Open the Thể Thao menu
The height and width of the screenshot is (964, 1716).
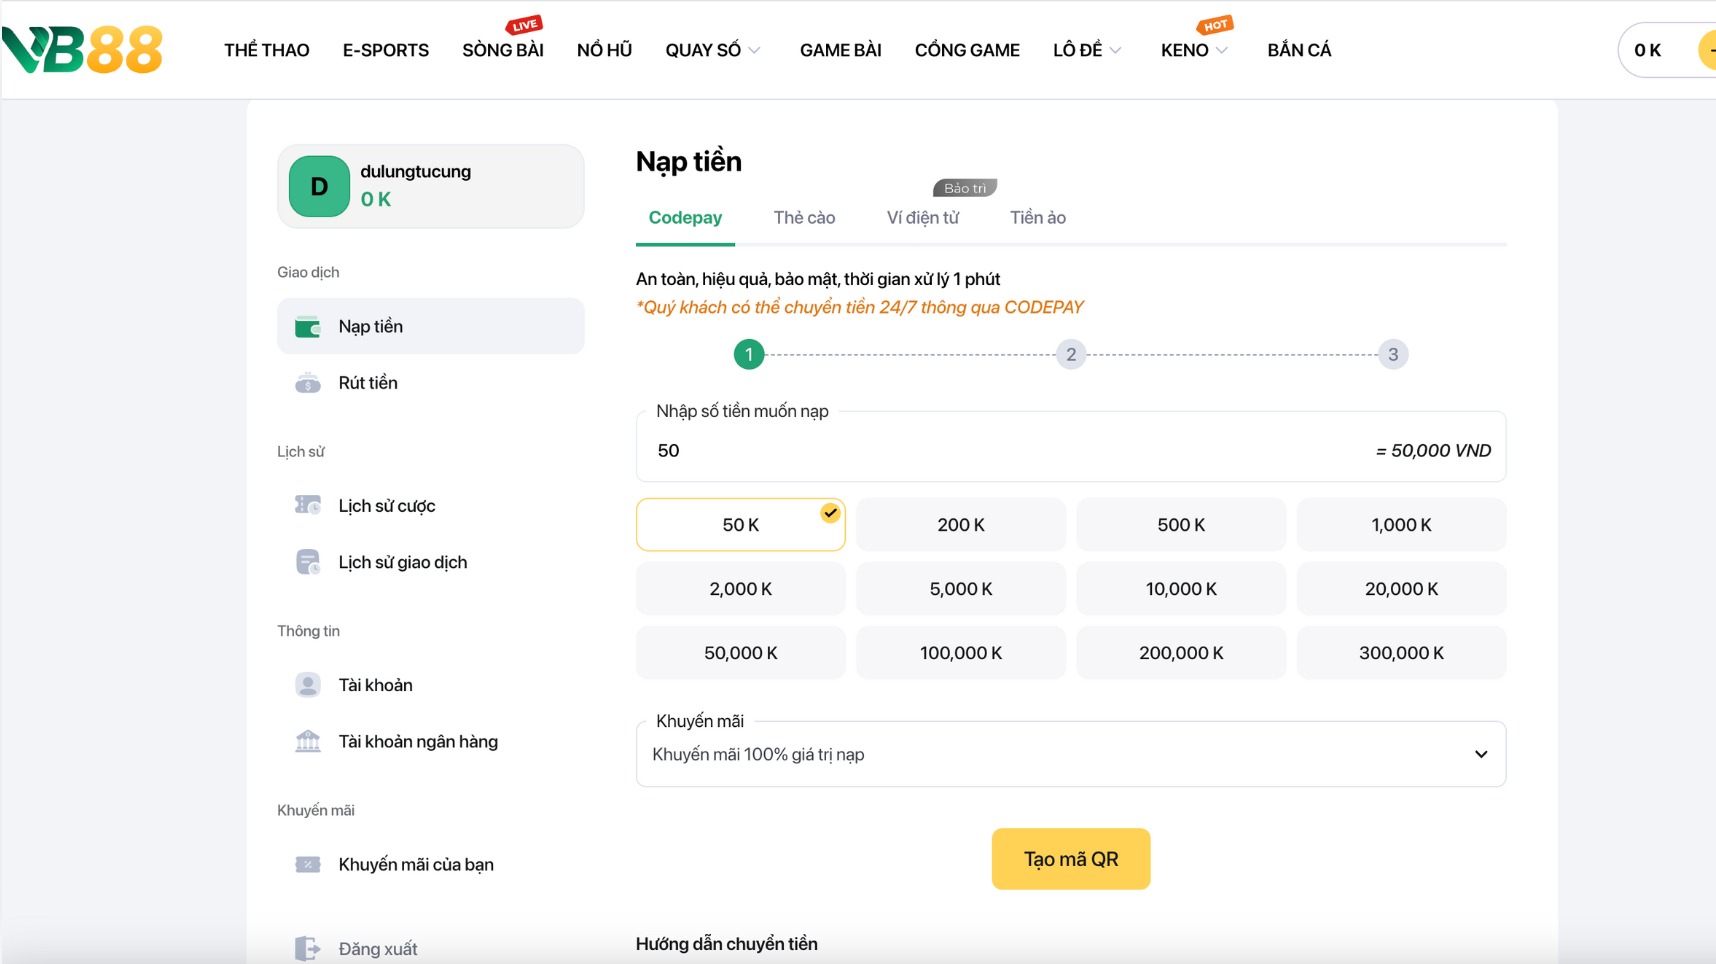267,50
